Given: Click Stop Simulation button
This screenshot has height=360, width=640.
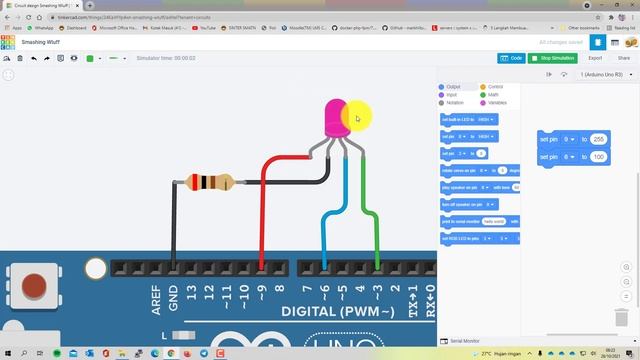Looking at the screenshot, I should pos(553,58).
